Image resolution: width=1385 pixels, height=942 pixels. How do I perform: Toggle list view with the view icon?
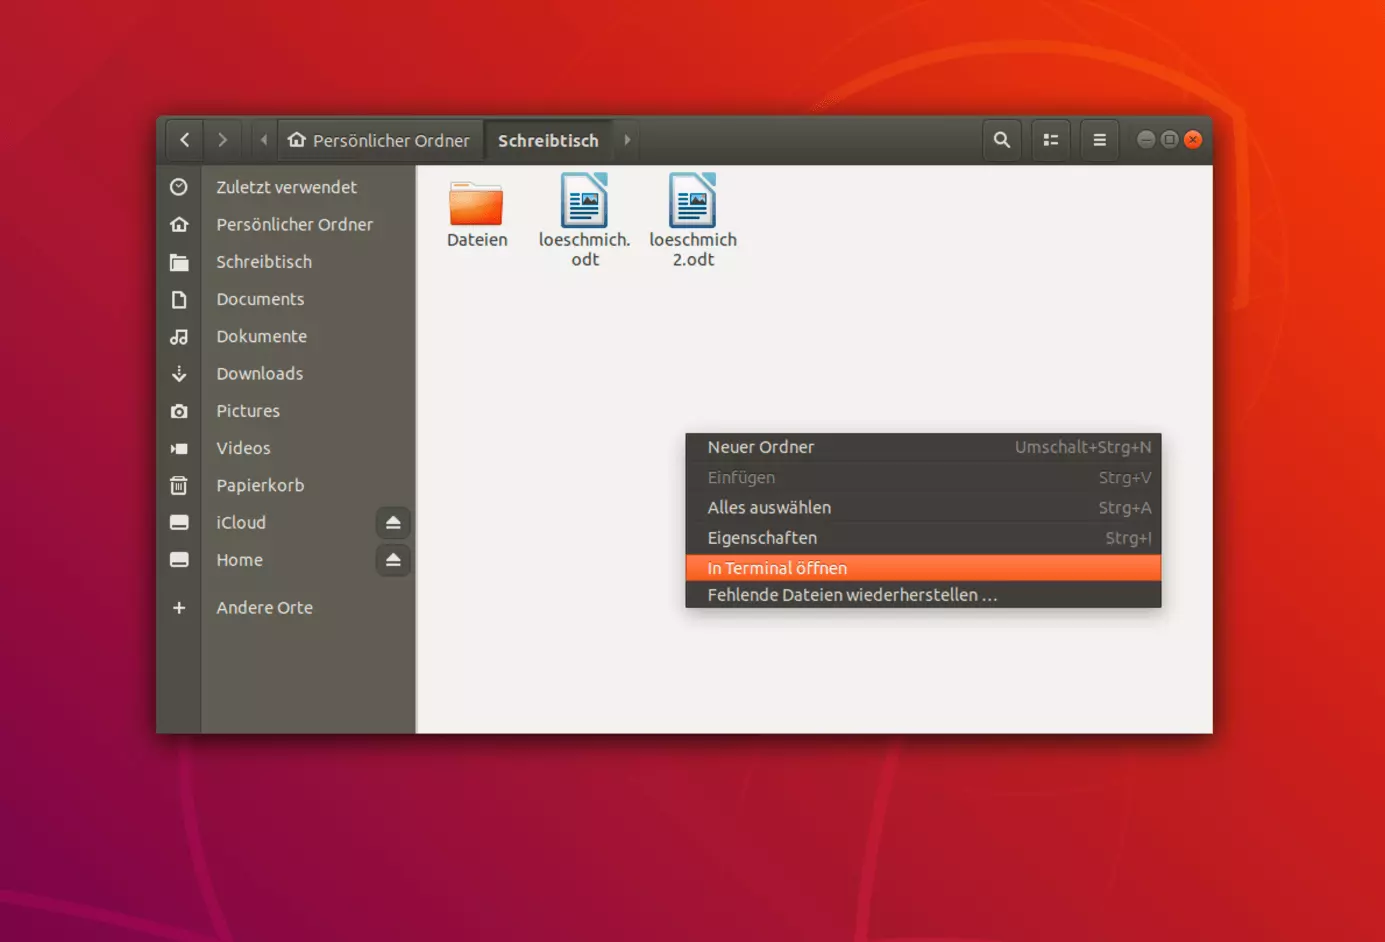point(1051,140)
